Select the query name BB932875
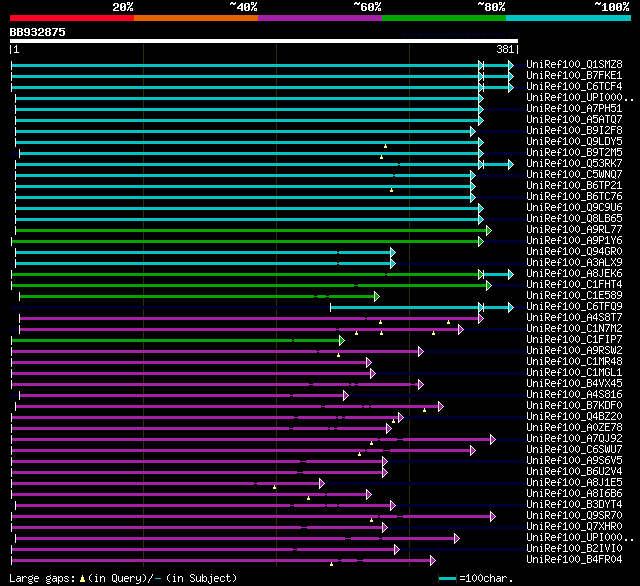Screen dimensions: 640x586 click(x=38, y=32)
